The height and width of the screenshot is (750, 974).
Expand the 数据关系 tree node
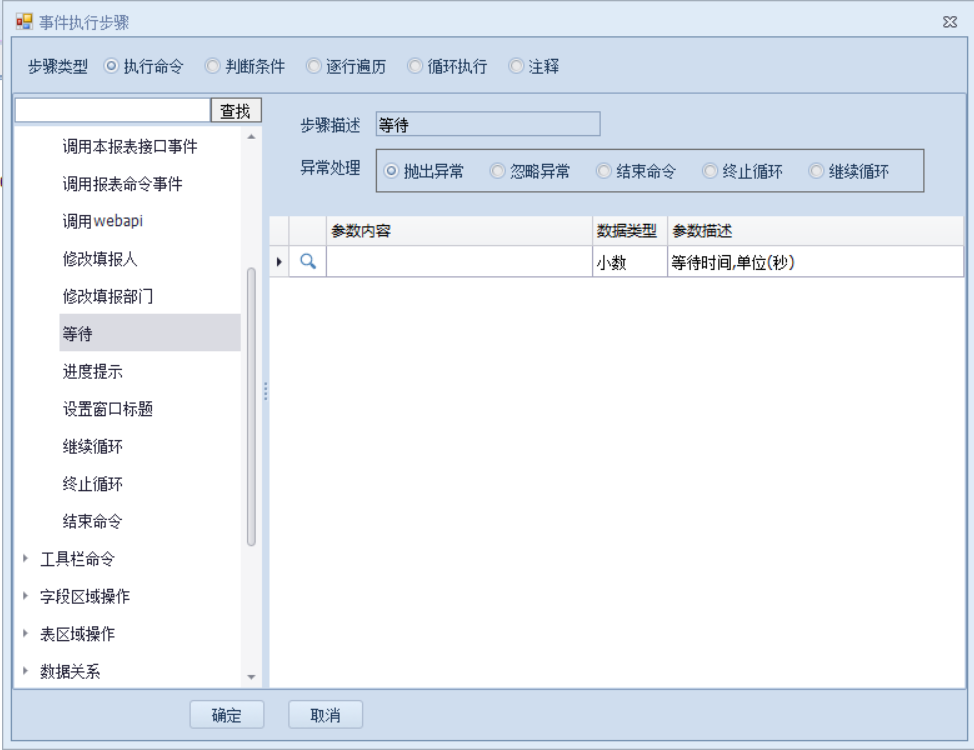[26, 672]
